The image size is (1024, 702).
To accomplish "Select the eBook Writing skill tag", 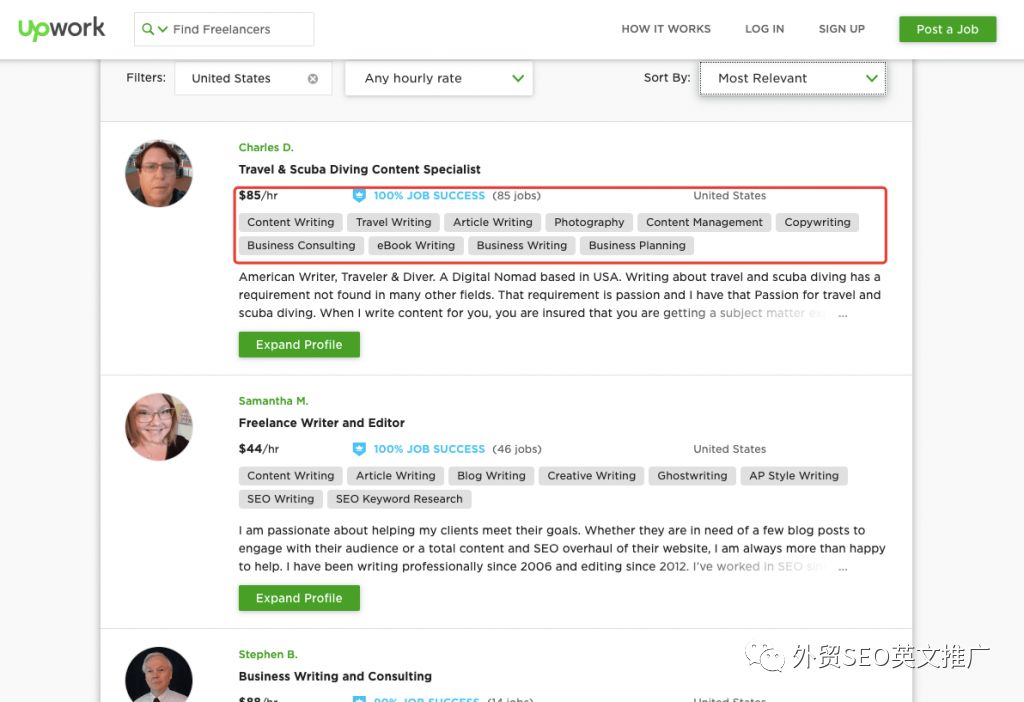I will 416,246.
